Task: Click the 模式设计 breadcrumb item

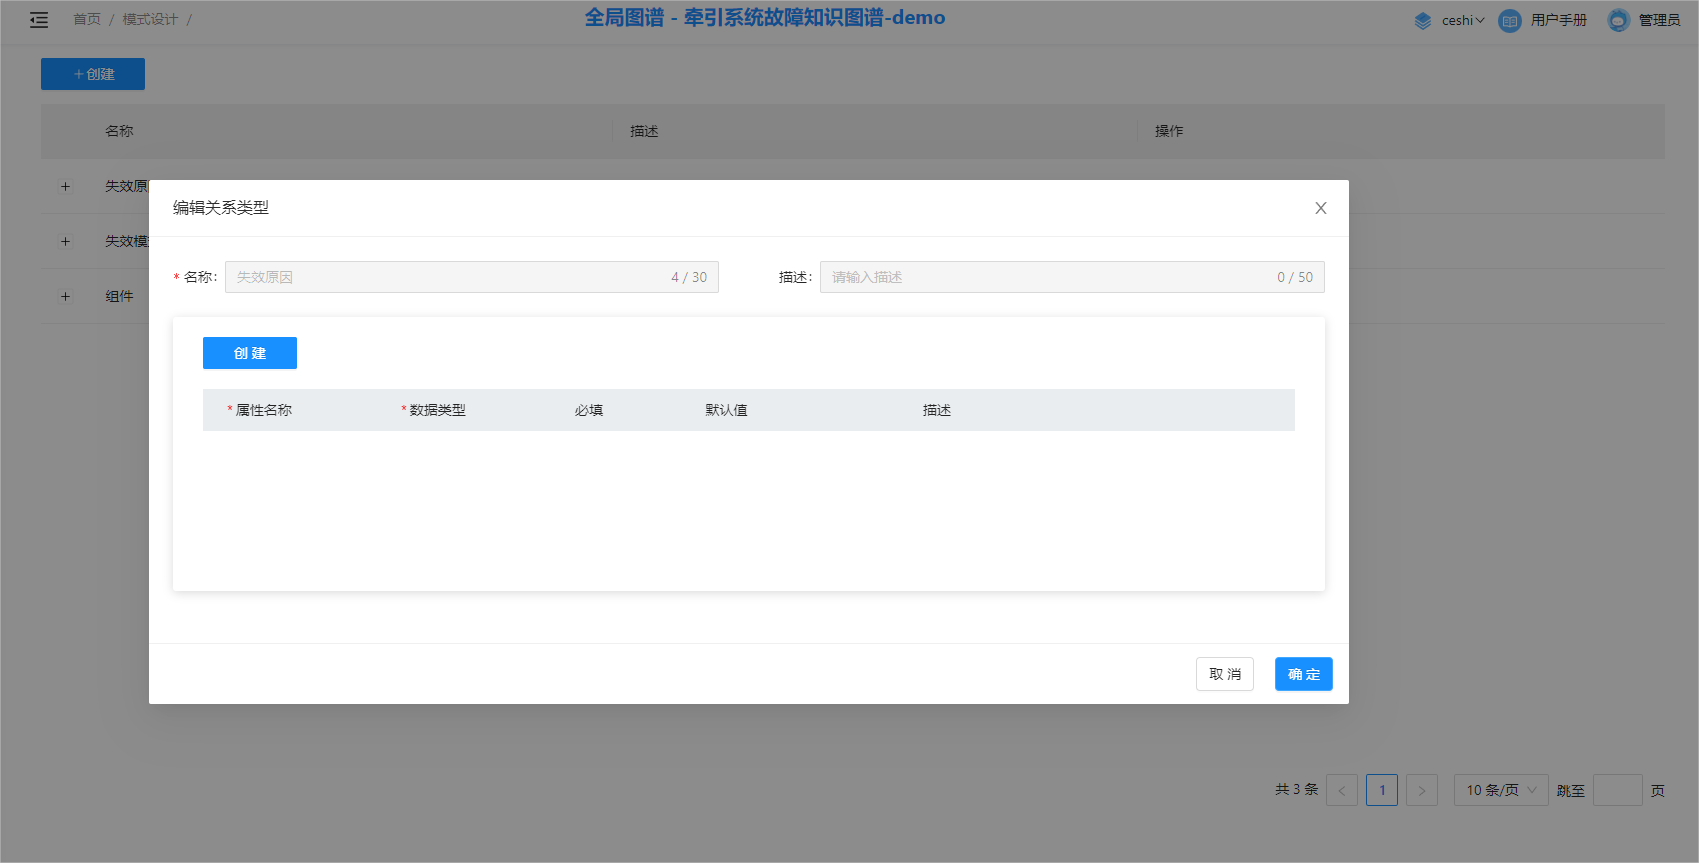Action: (150, 20)
